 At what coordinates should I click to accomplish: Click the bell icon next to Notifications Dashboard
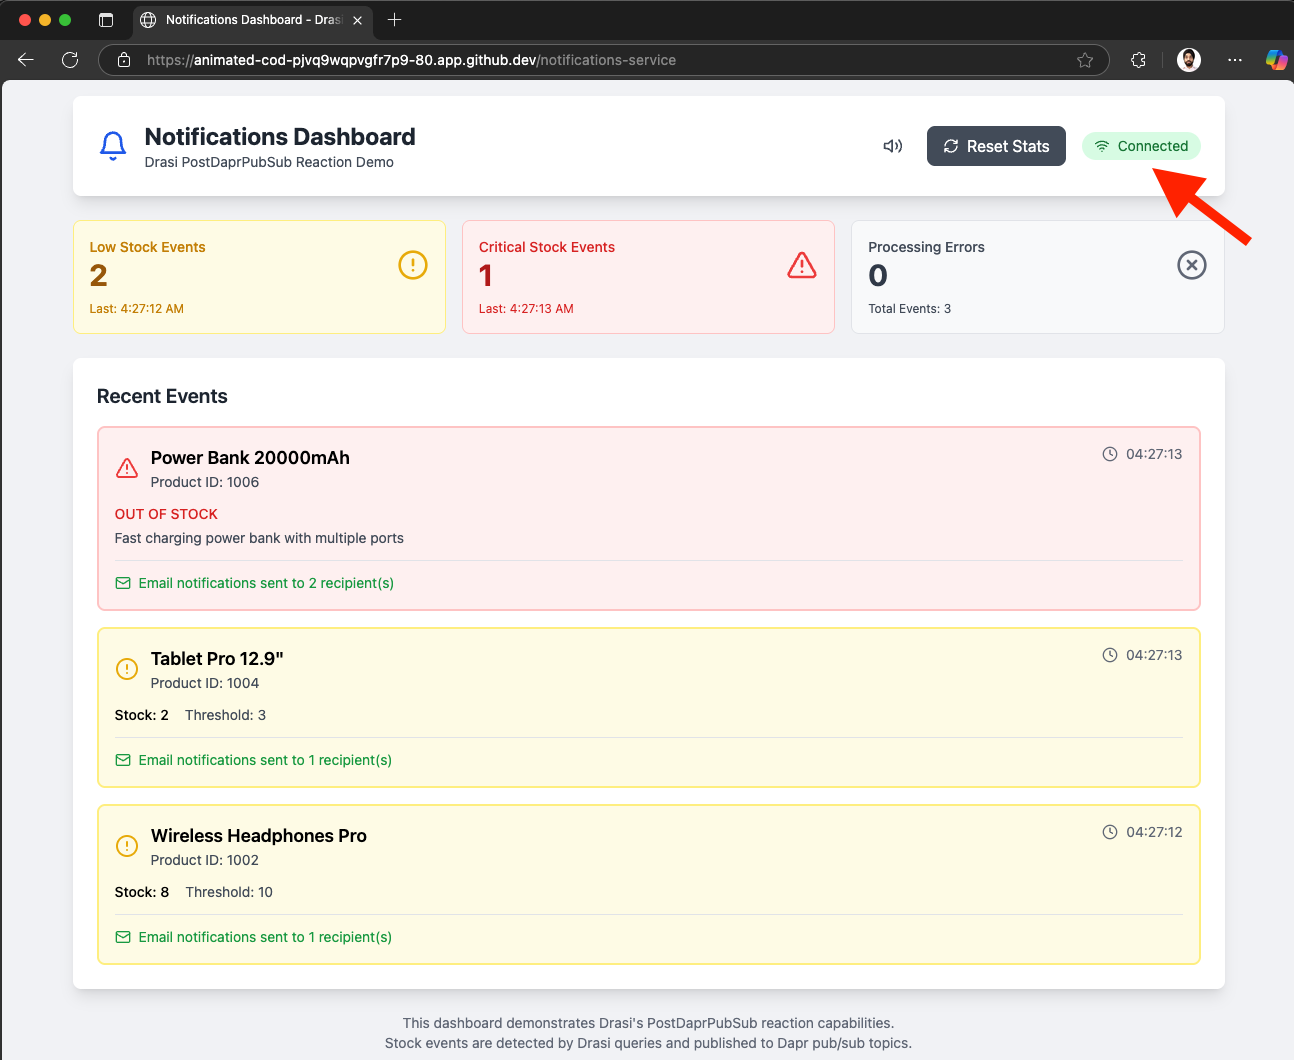[113, 145]
